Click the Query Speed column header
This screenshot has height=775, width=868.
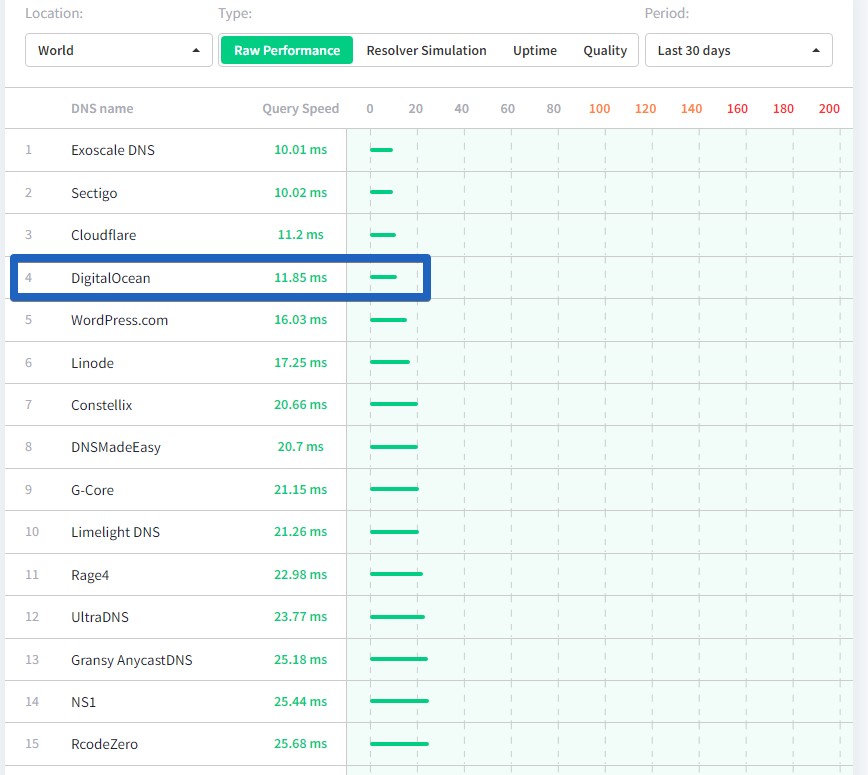tap(301, 108)
